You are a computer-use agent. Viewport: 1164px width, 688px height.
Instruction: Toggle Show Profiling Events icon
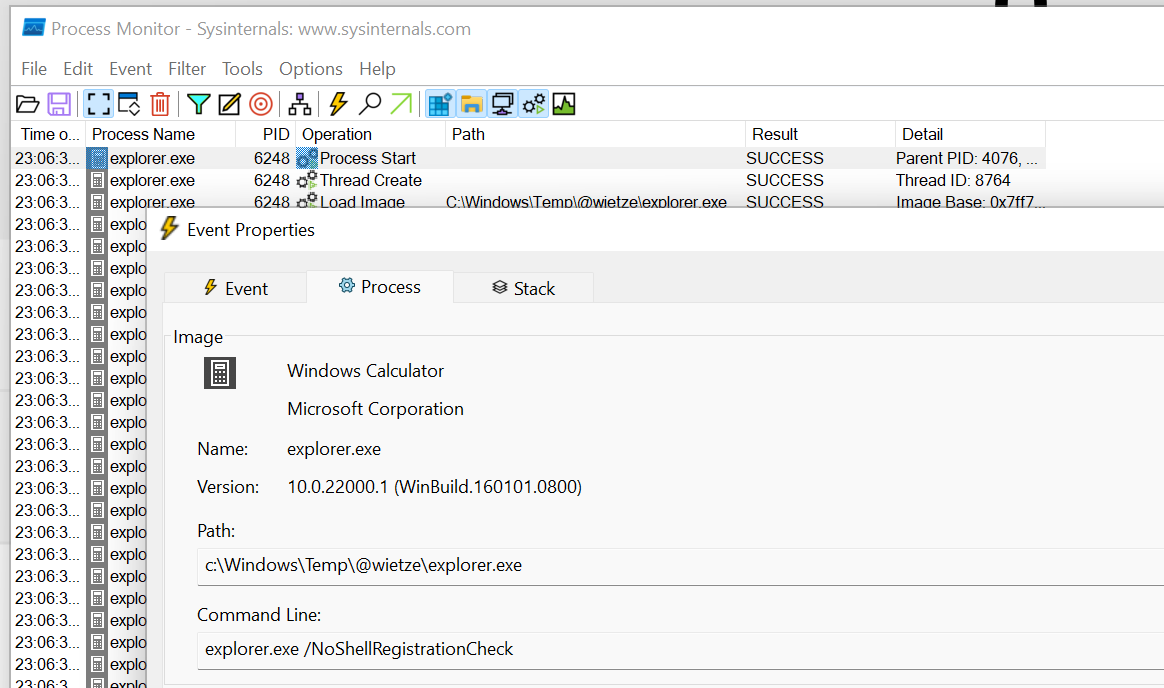tap(564, 104)
